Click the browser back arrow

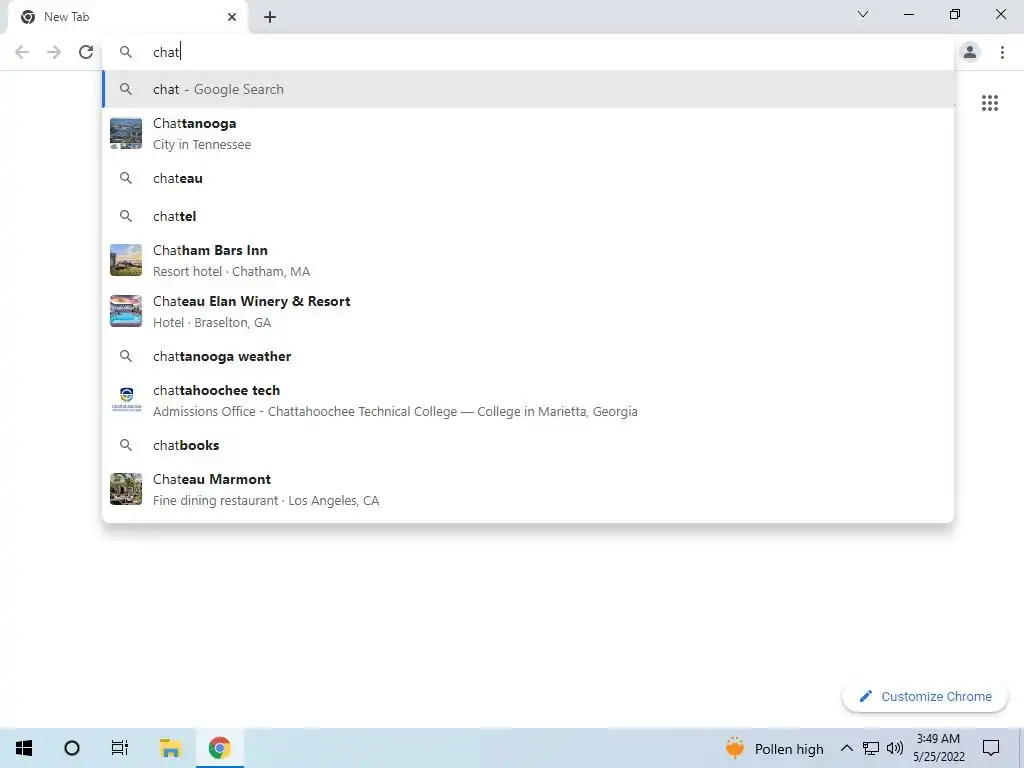[x=22, y=52]
